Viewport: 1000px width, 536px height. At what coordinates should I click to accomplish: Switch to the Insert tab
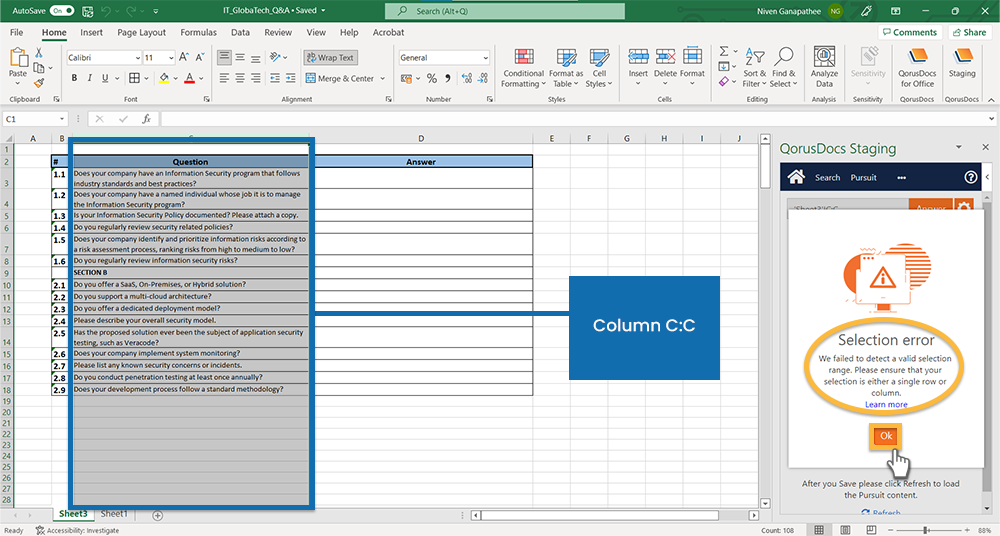[91, 32]
